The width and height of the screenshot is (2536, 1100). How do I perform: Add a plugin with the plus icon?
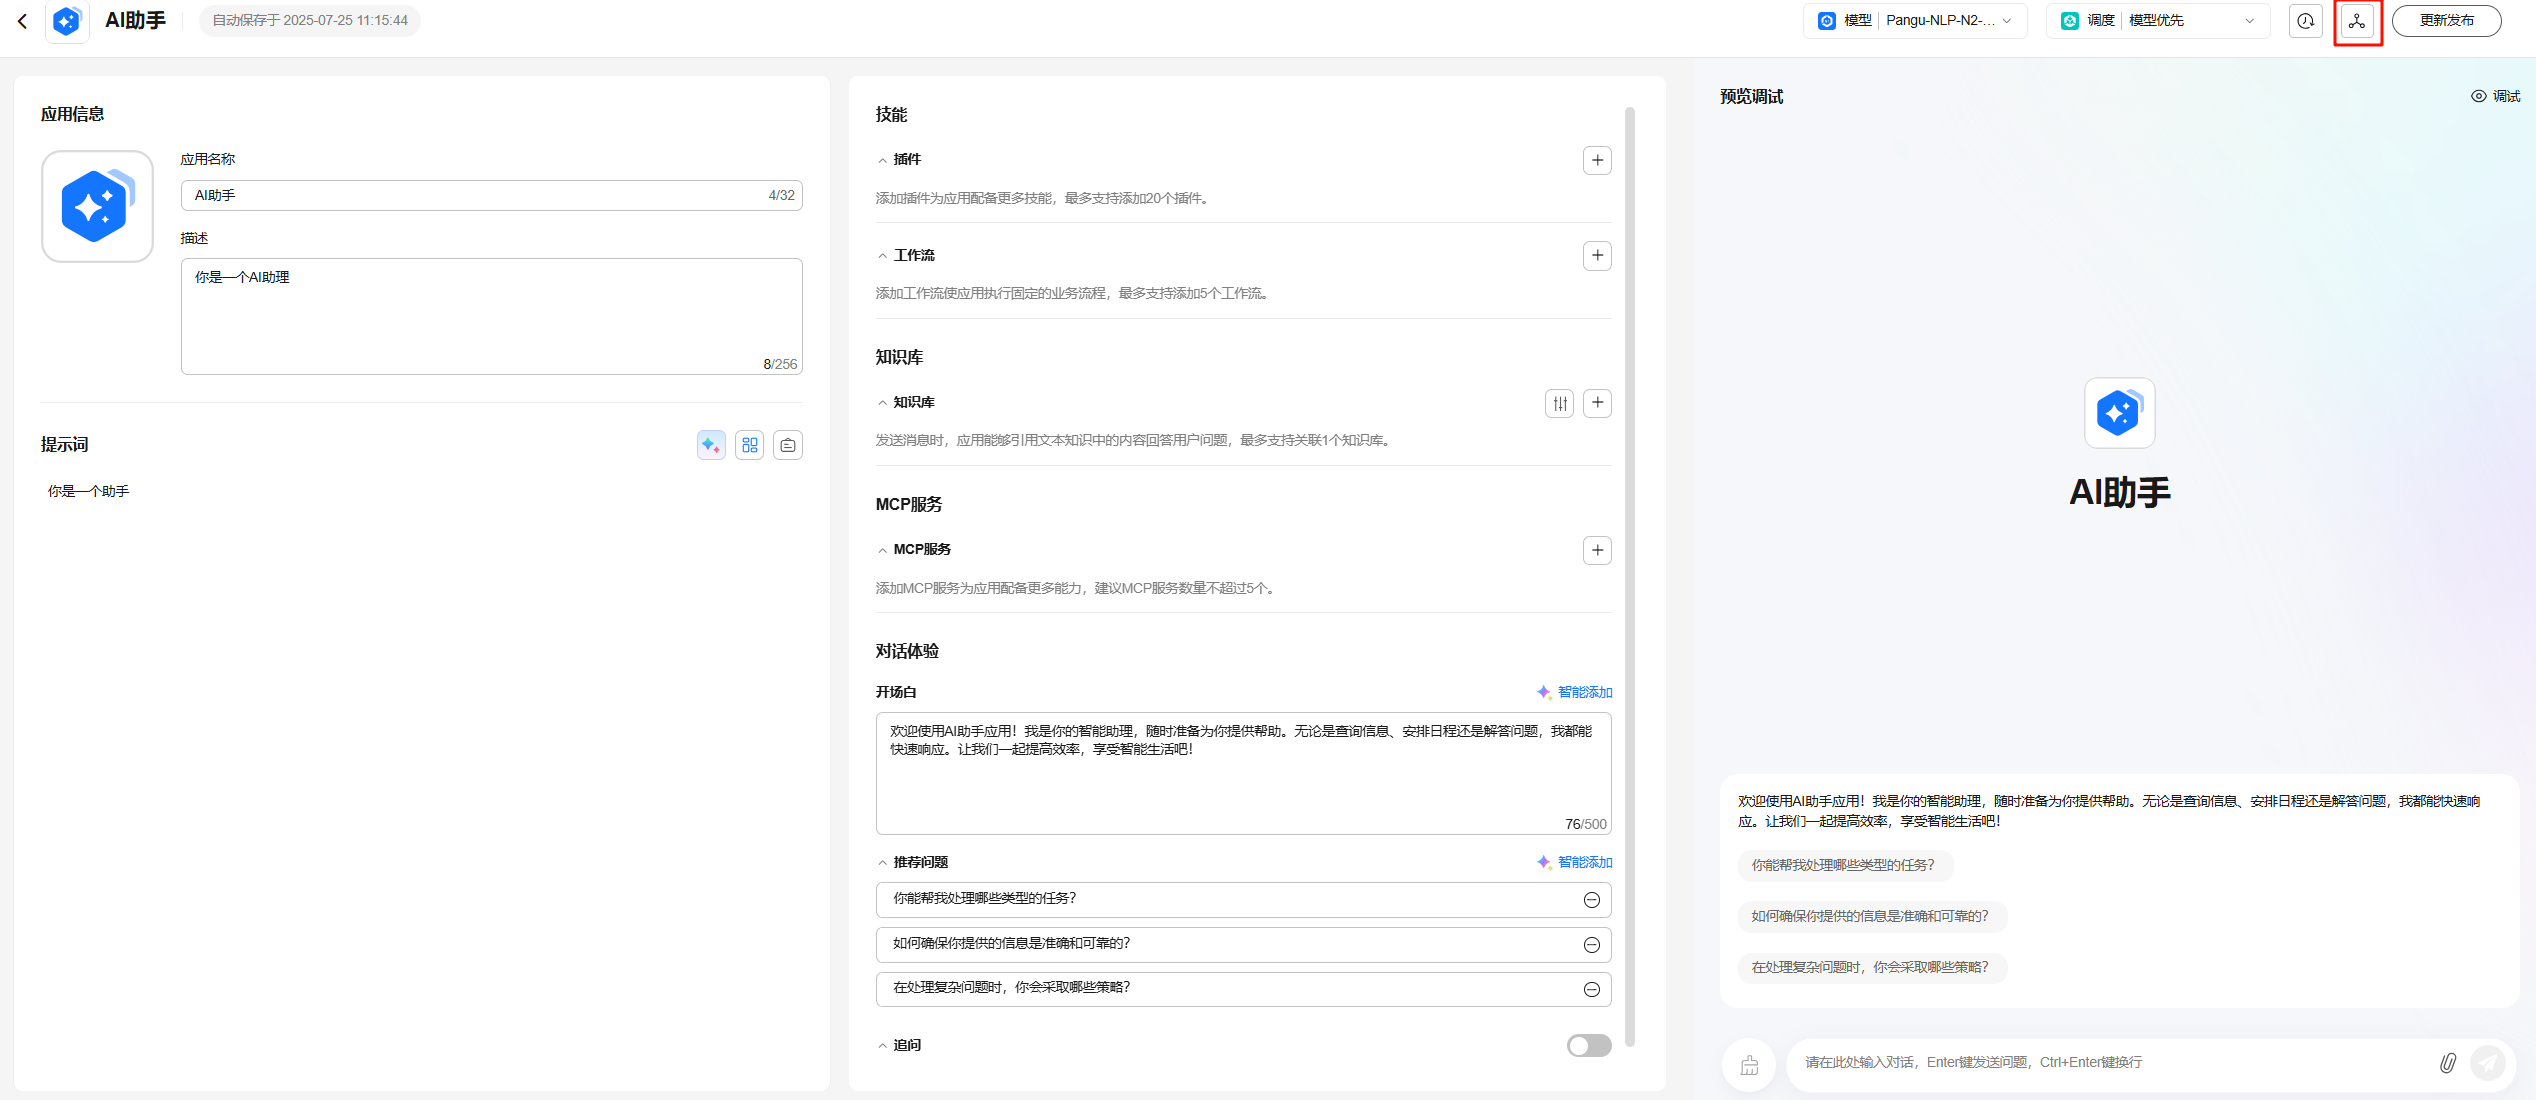click(1597, 160)
